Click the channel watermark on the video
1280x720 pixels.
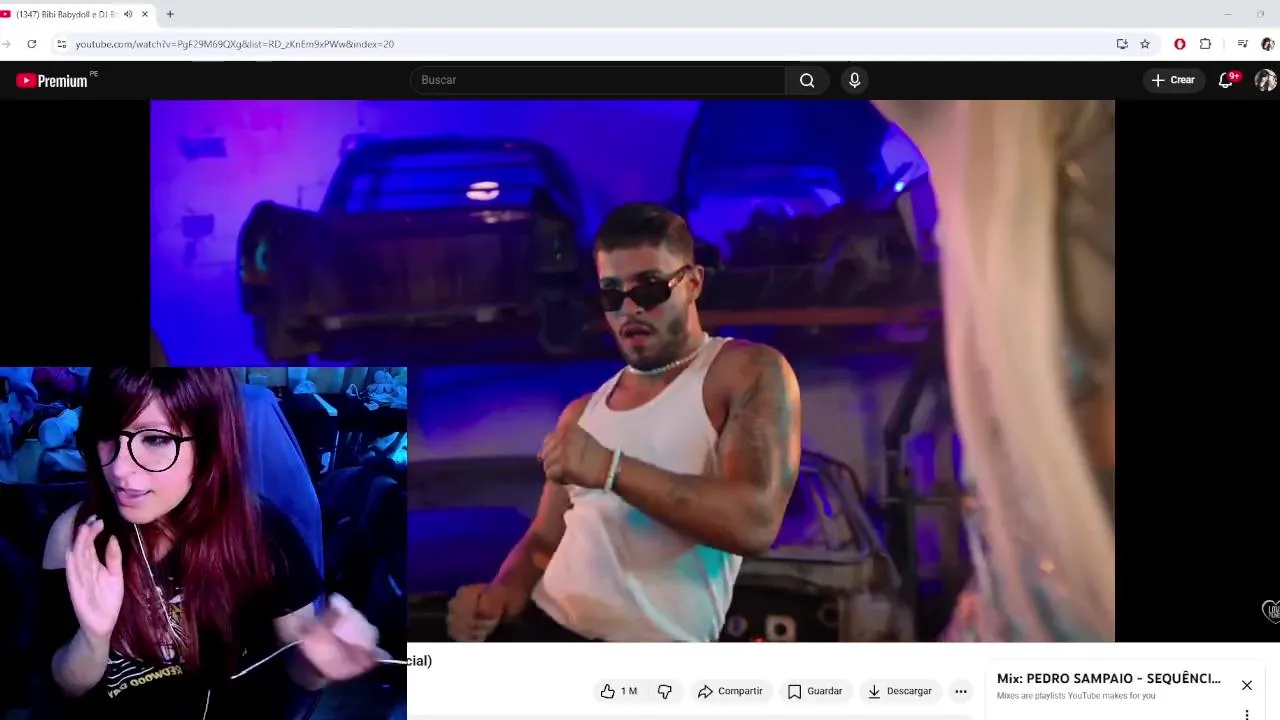(1271, 610)
